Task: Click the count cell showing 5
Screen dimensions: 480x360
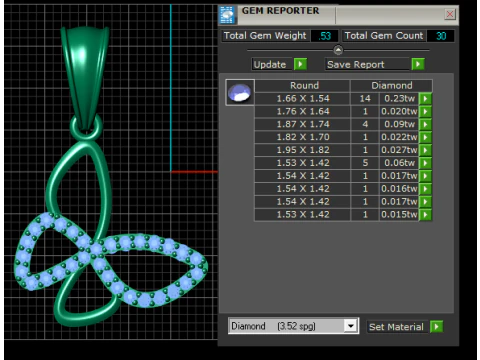Action: (365, 163)
